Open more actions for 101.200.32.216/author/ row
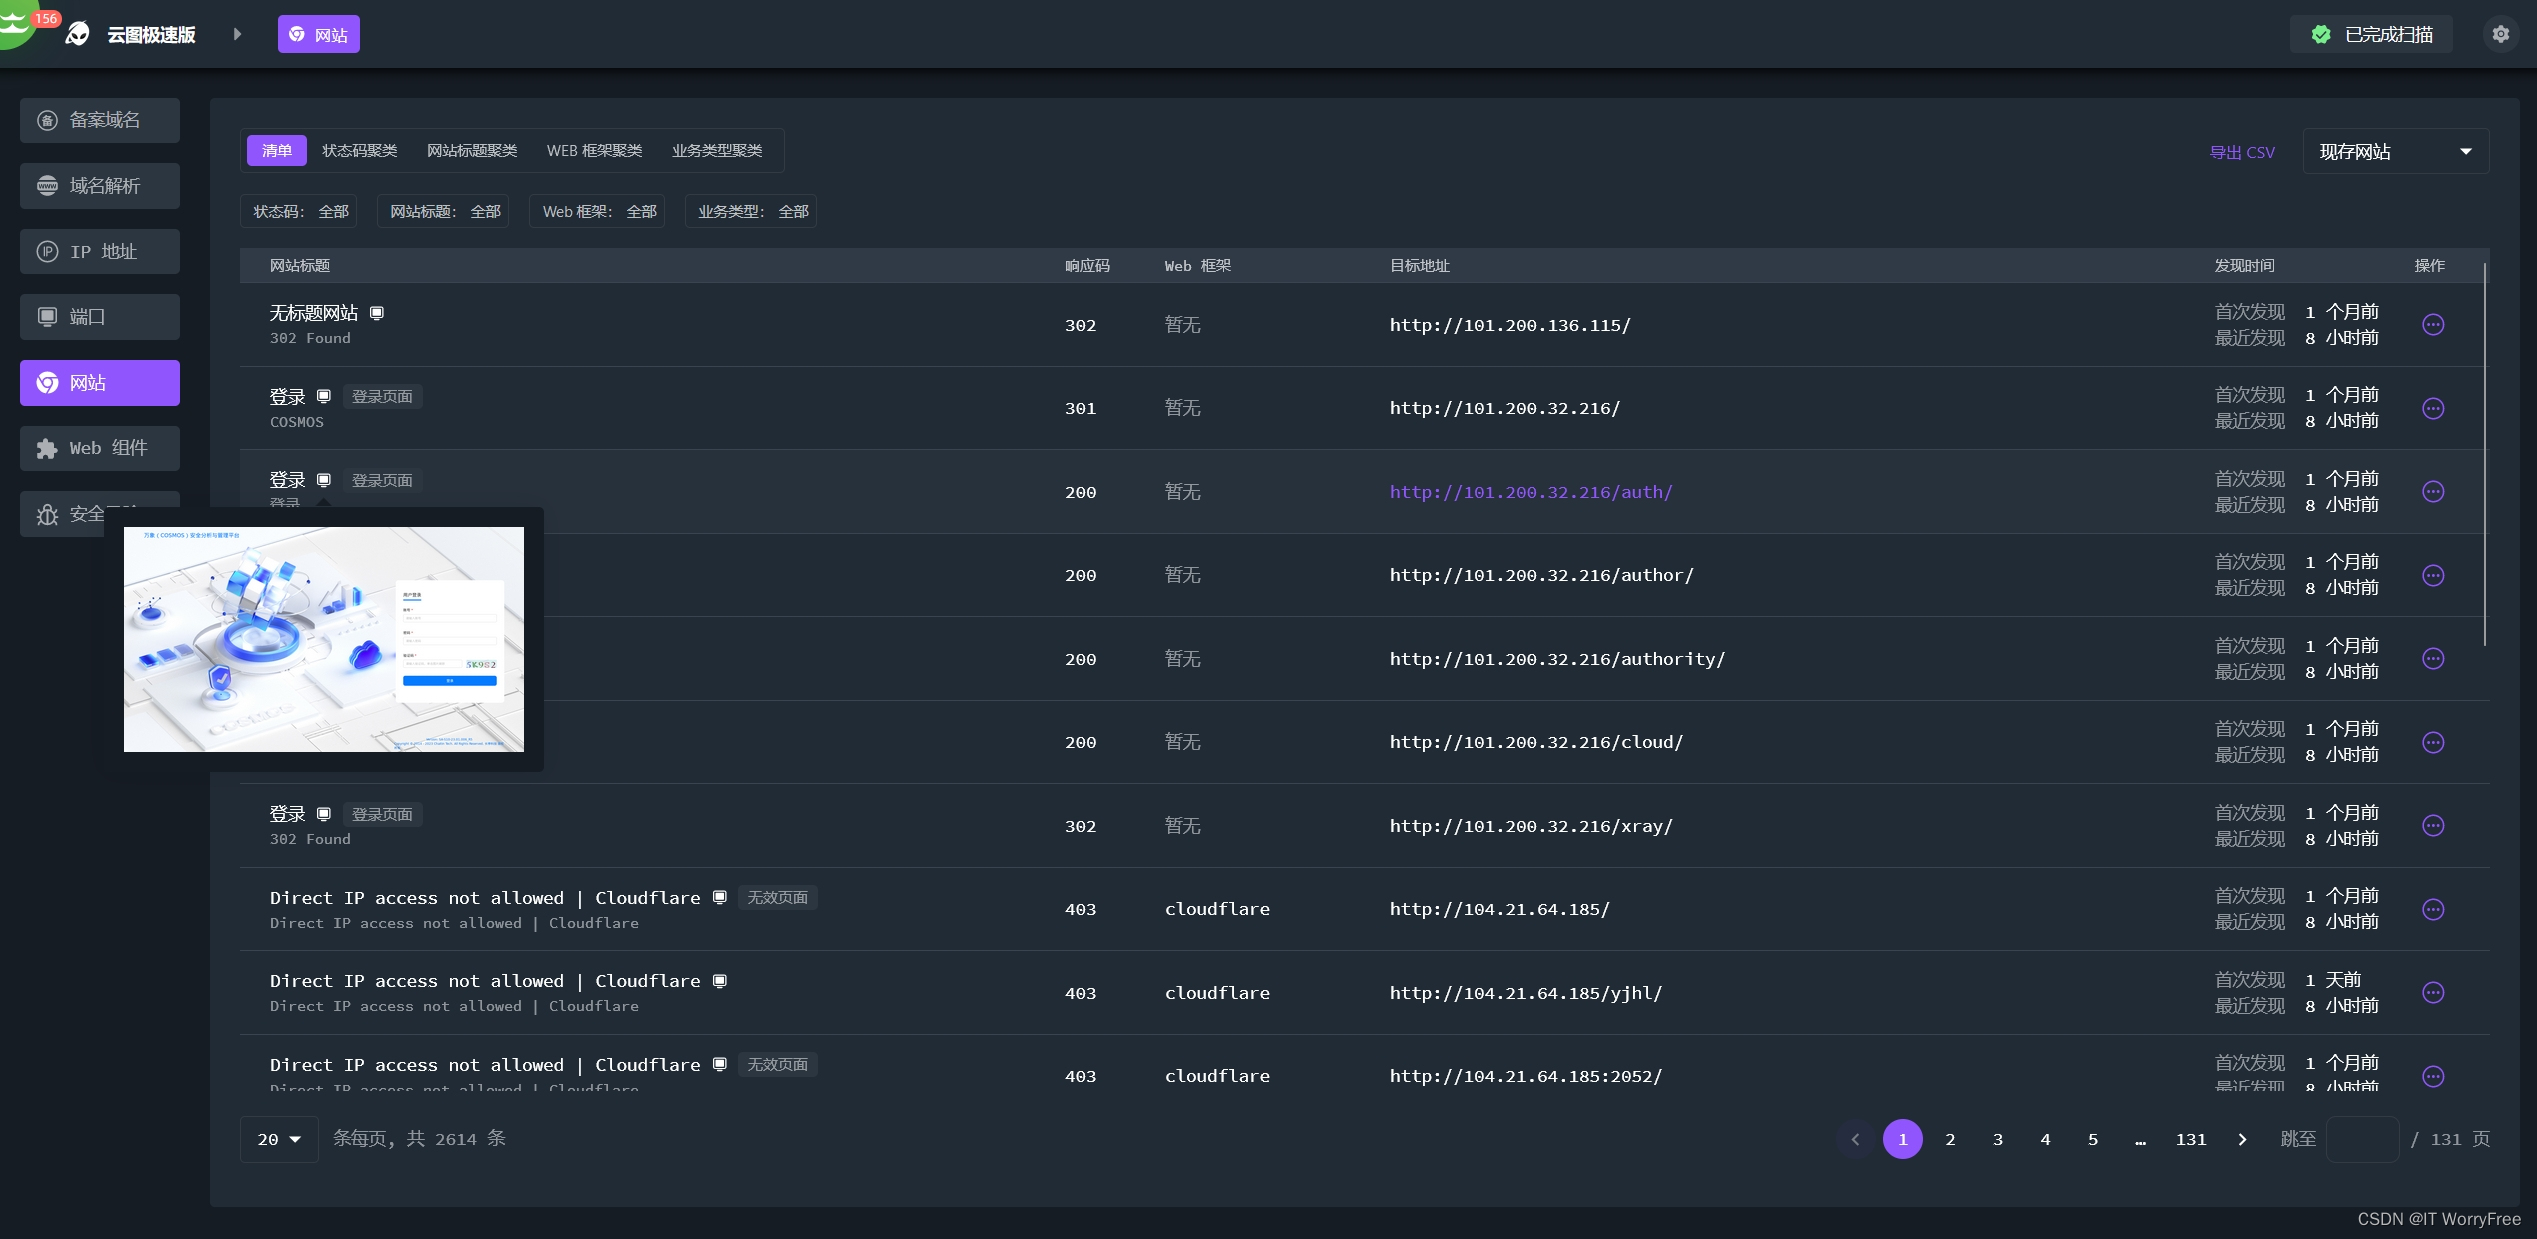 tap(2433, 576)
